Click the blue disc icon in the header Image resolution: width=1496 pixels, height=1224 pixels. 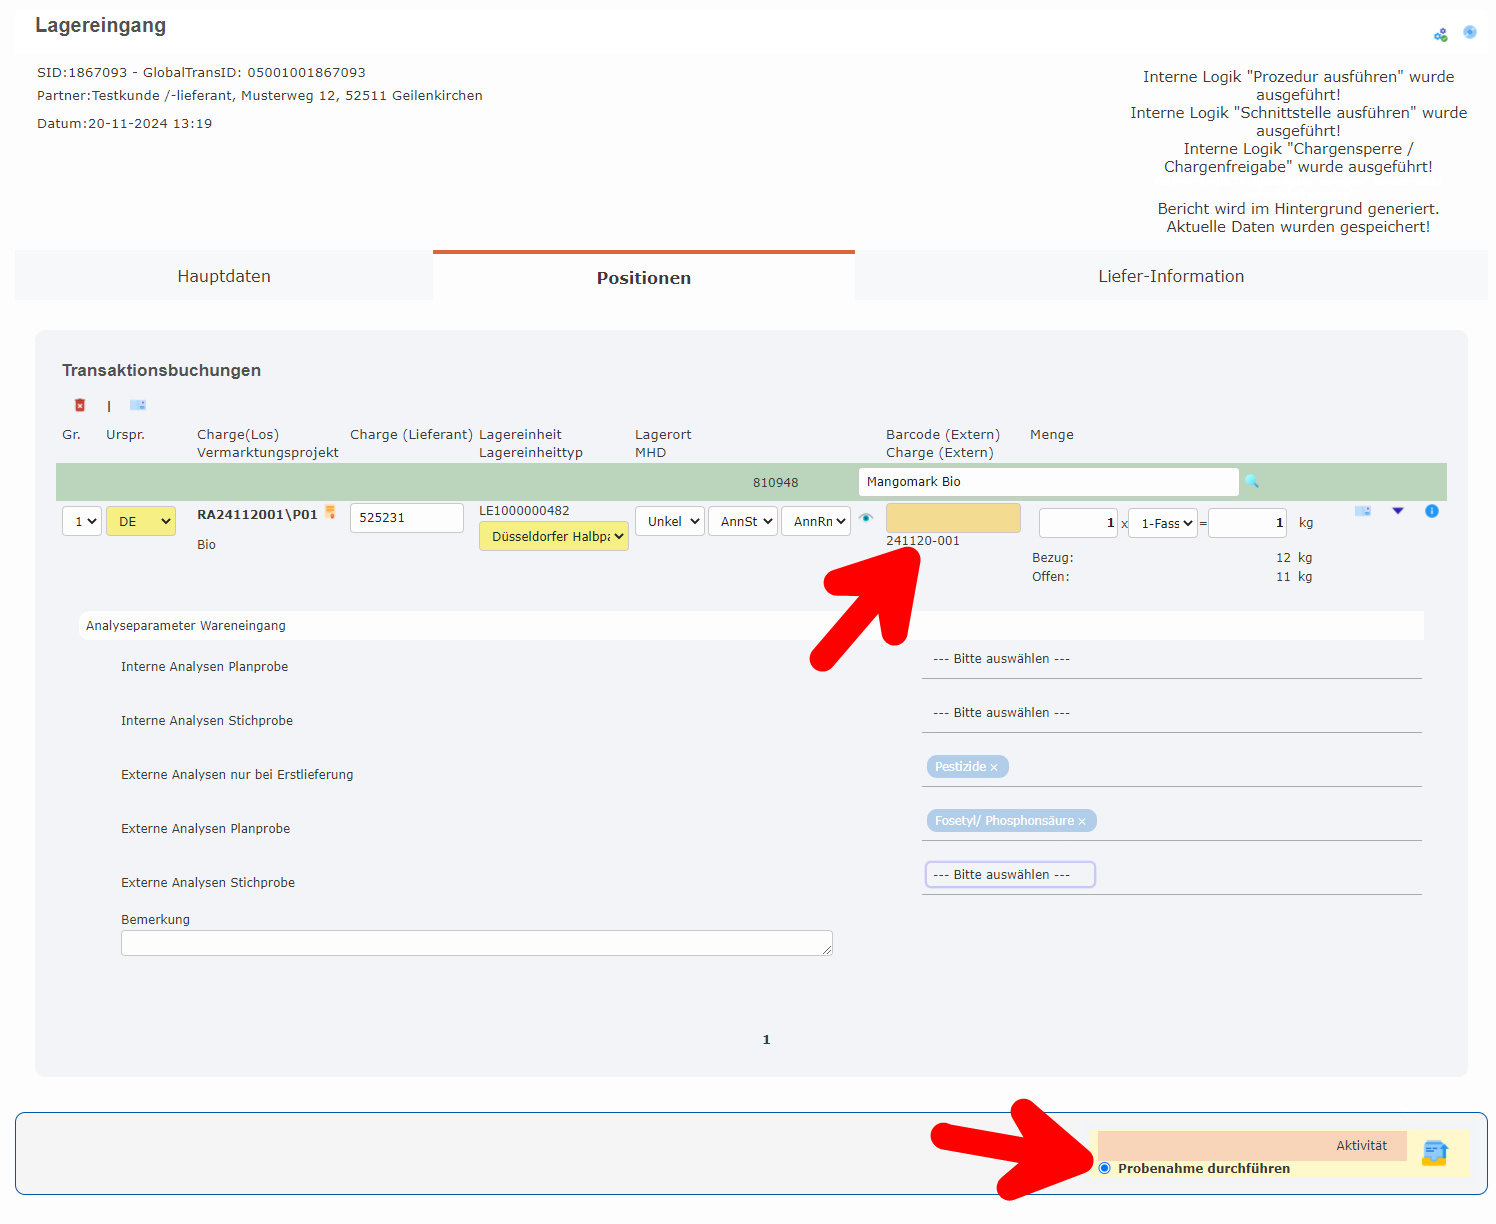(1470, 31)
